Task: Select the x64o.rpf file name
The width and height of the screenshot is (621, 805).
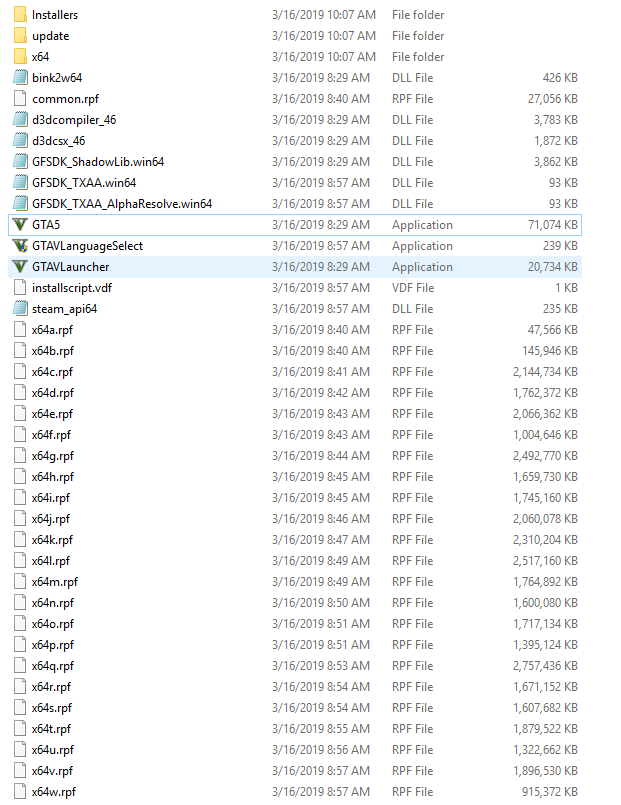Action: [x=53, y=624]
